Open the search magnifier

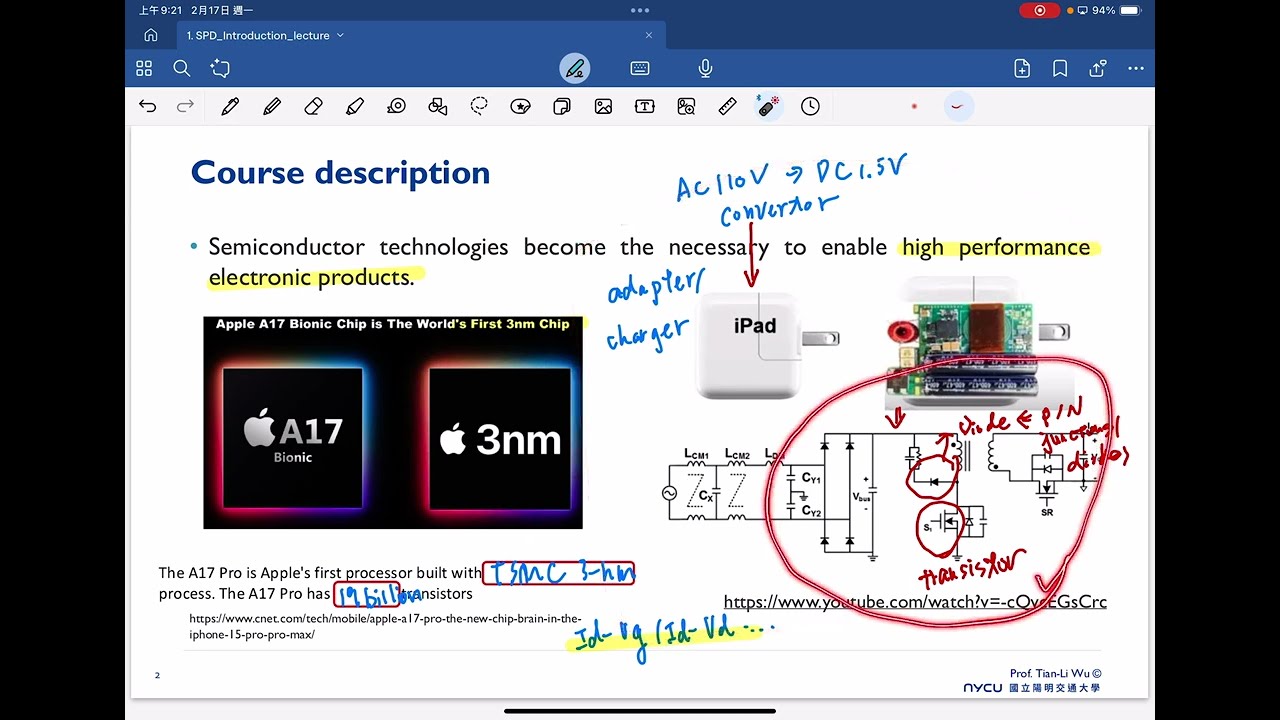[181, 68]
